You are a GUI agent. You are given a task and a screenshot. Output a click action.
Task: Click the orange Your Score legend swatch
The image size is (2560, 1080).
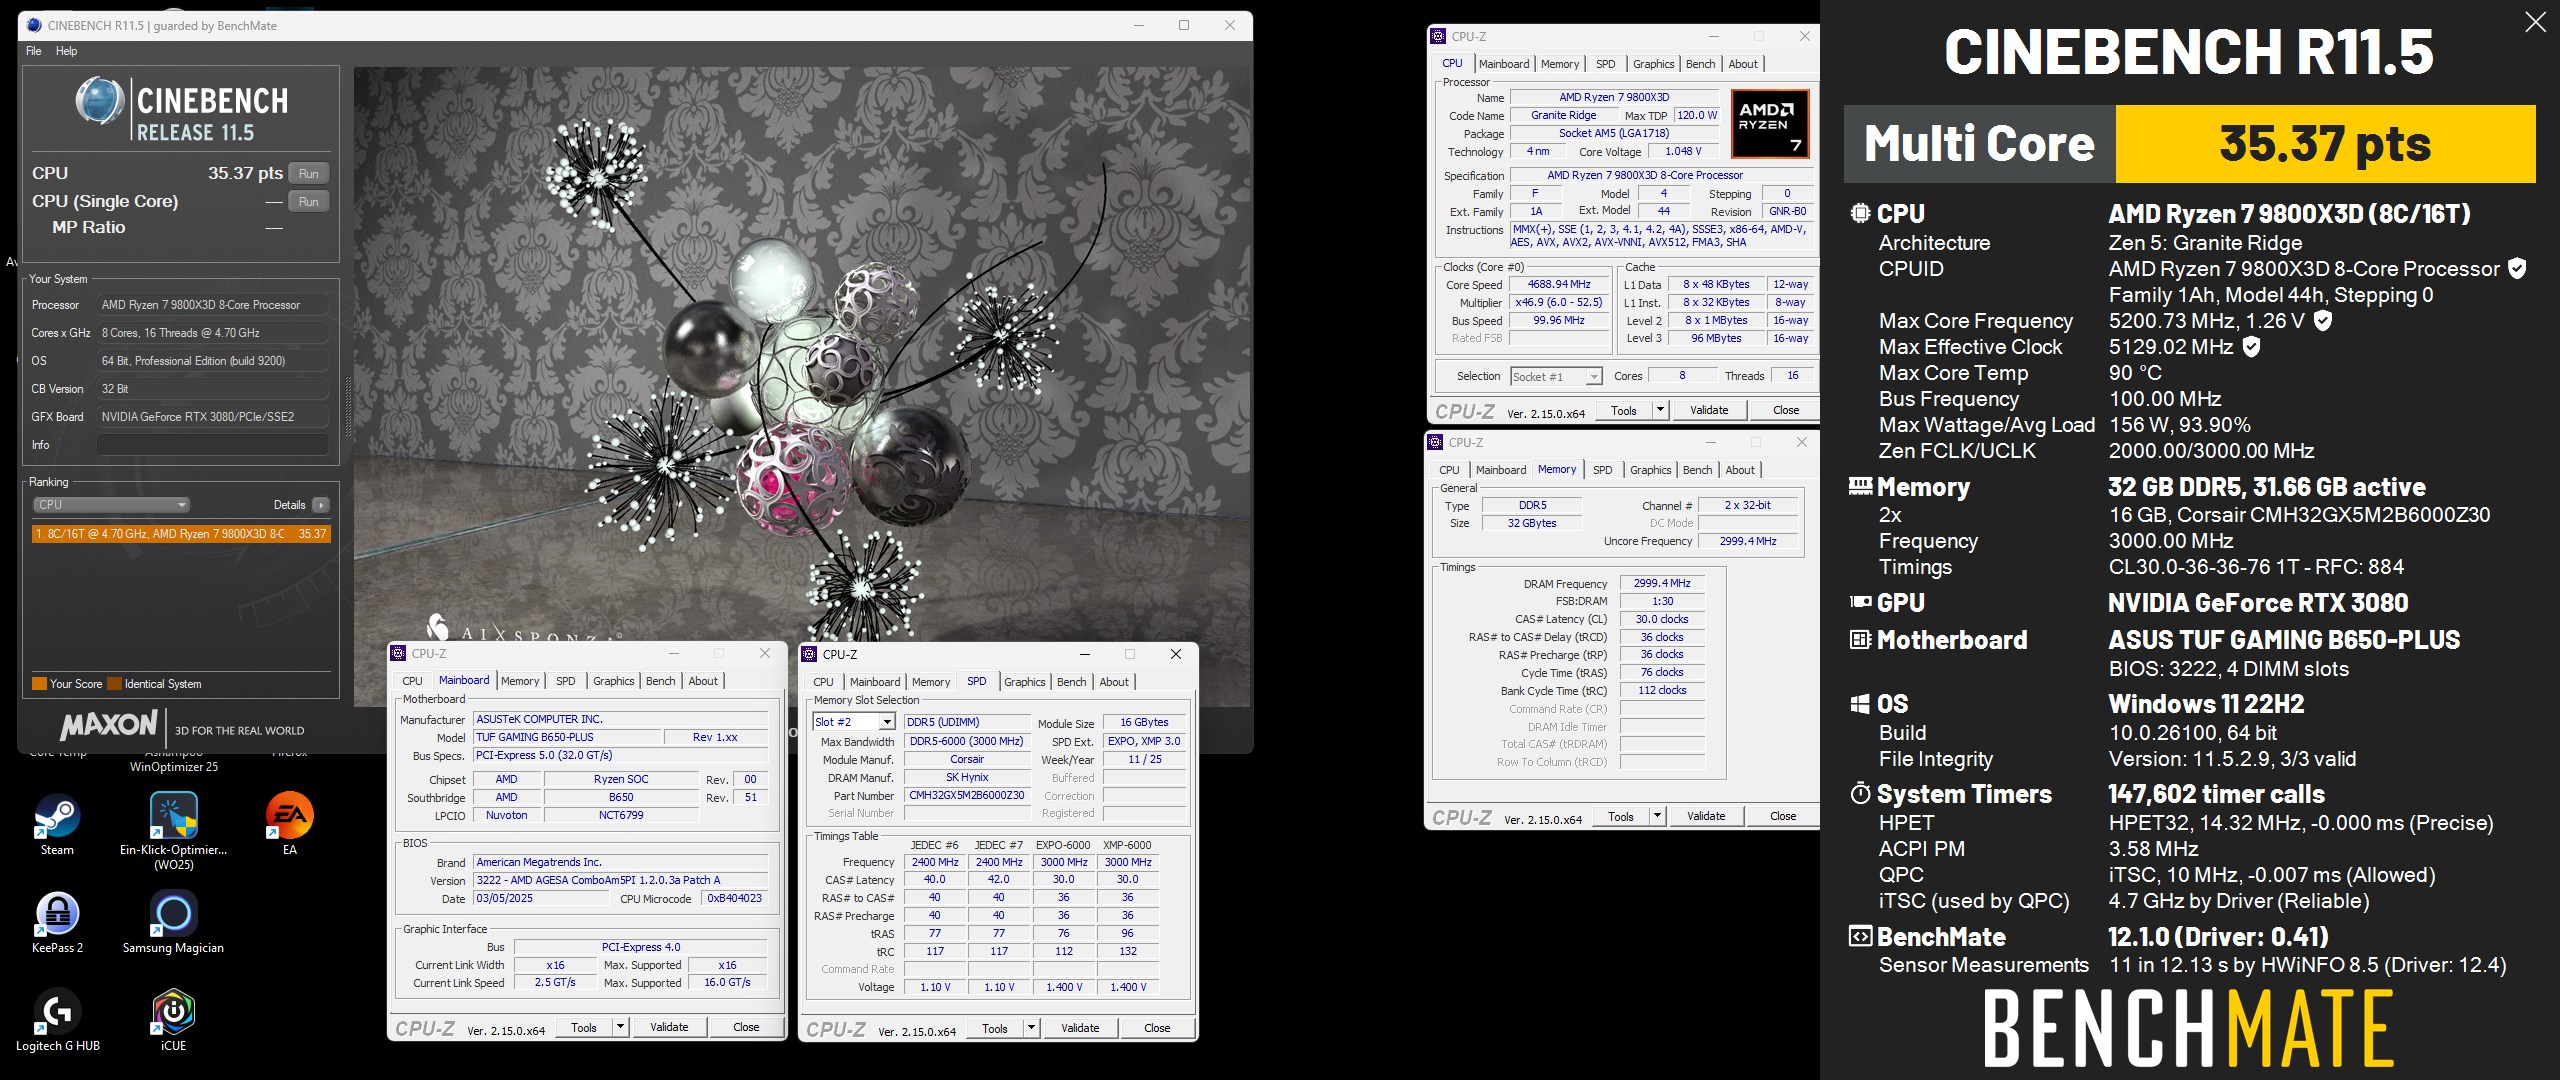(39, 684)
